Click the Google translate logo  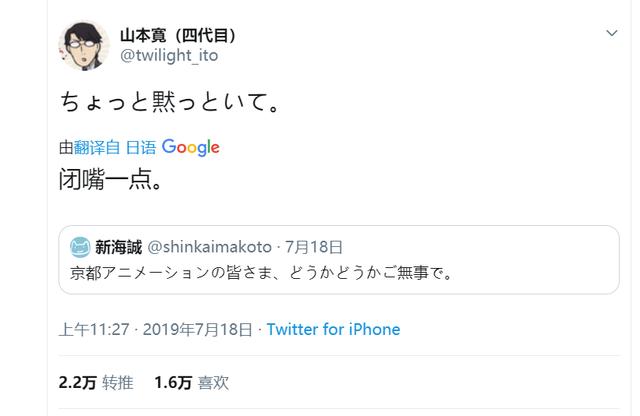tap(191, 147)
